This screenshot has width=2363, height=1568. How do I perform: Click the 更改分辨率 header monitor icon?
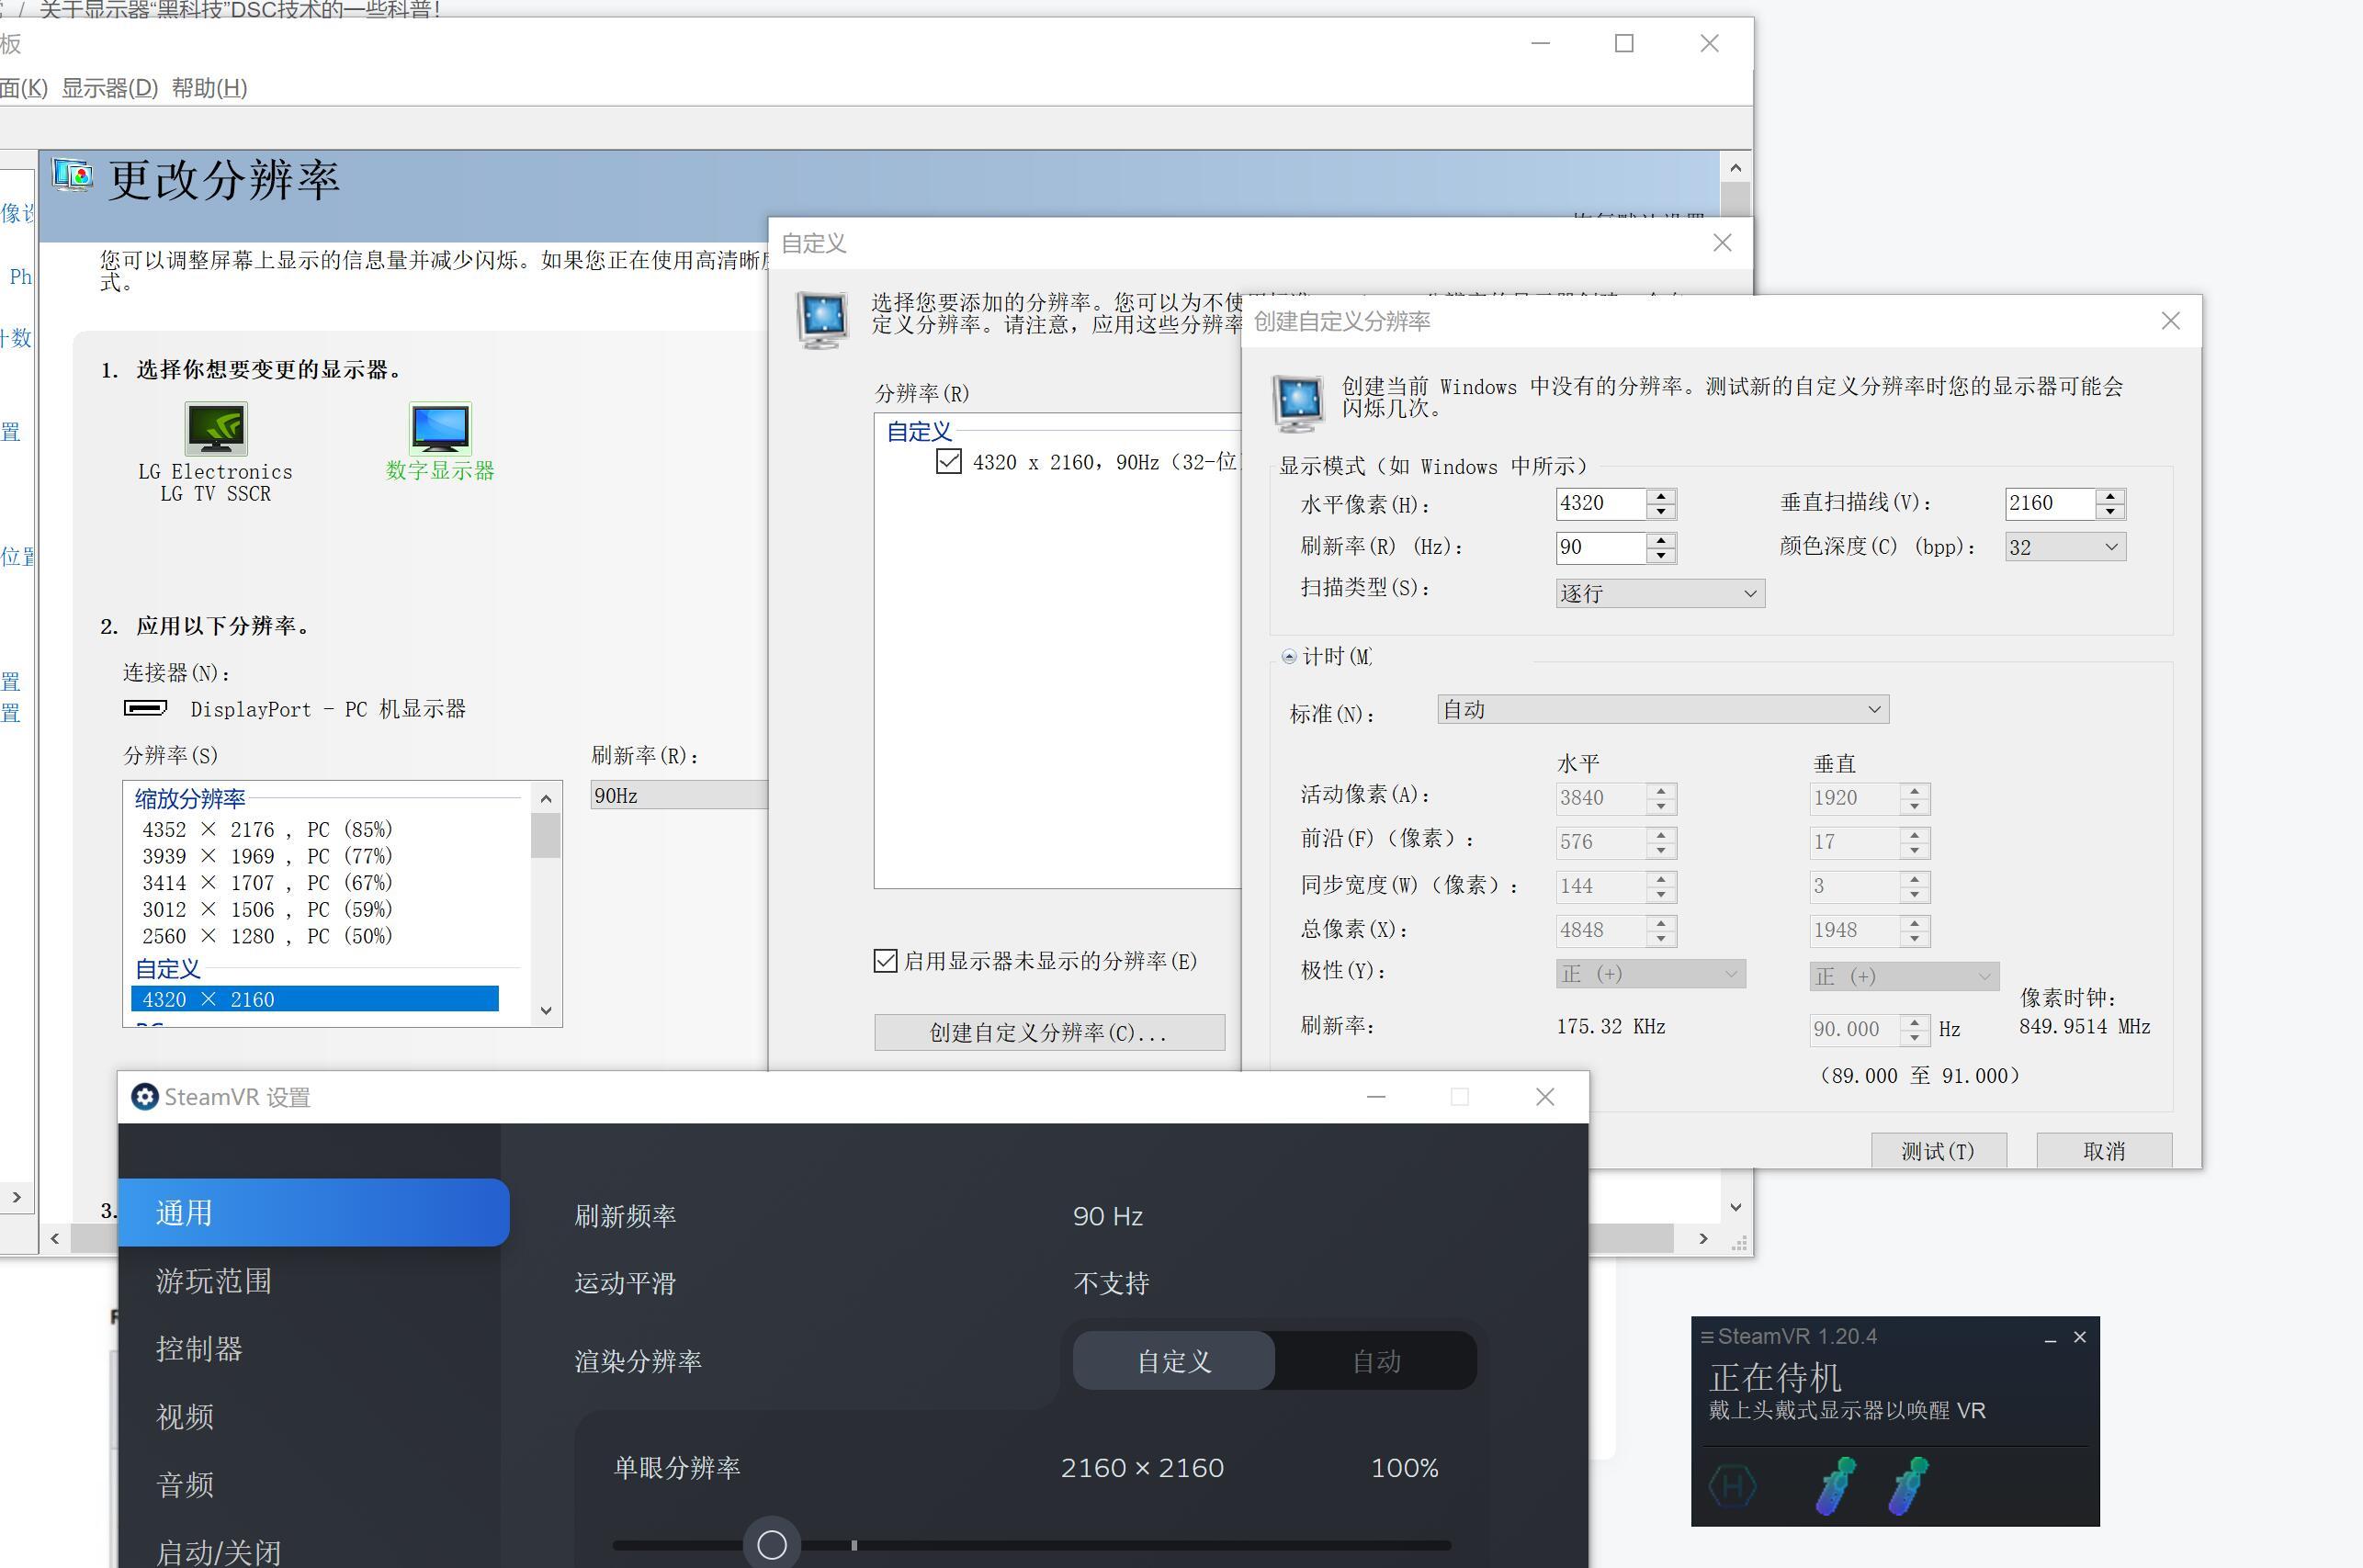(x=73, y=176)
